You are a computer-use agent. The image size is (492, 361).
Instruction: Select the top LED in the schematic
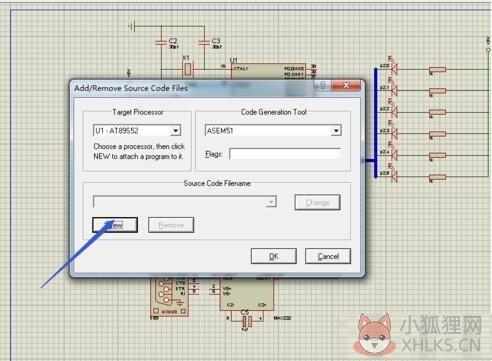click(x=394, y=69)
